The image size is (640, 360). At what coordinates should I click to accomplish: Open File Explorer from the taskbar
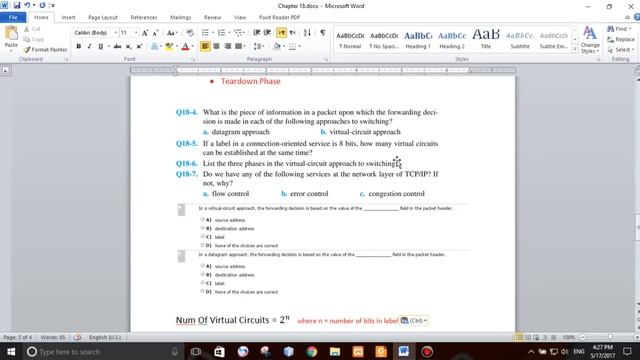[x=335, y=351]
